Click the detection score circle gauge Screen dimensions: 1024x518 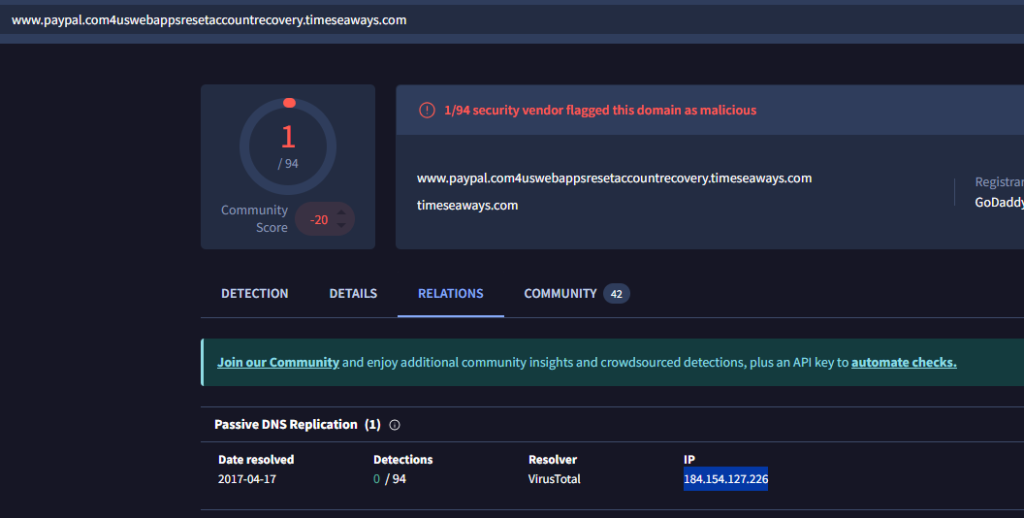tap(288, 146)
